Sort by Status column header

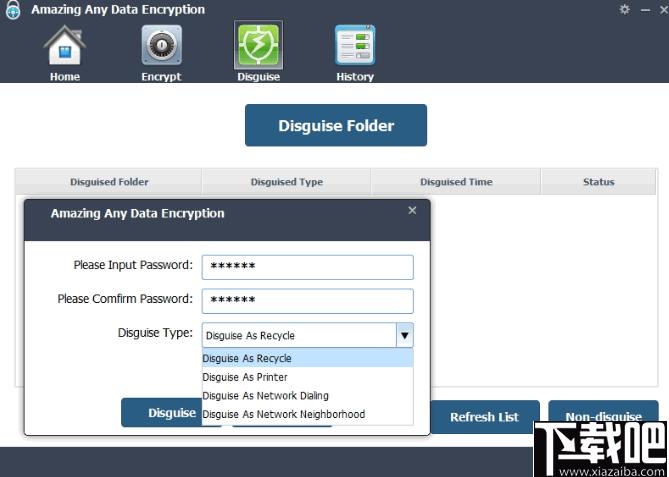click(x=599, y=182)
